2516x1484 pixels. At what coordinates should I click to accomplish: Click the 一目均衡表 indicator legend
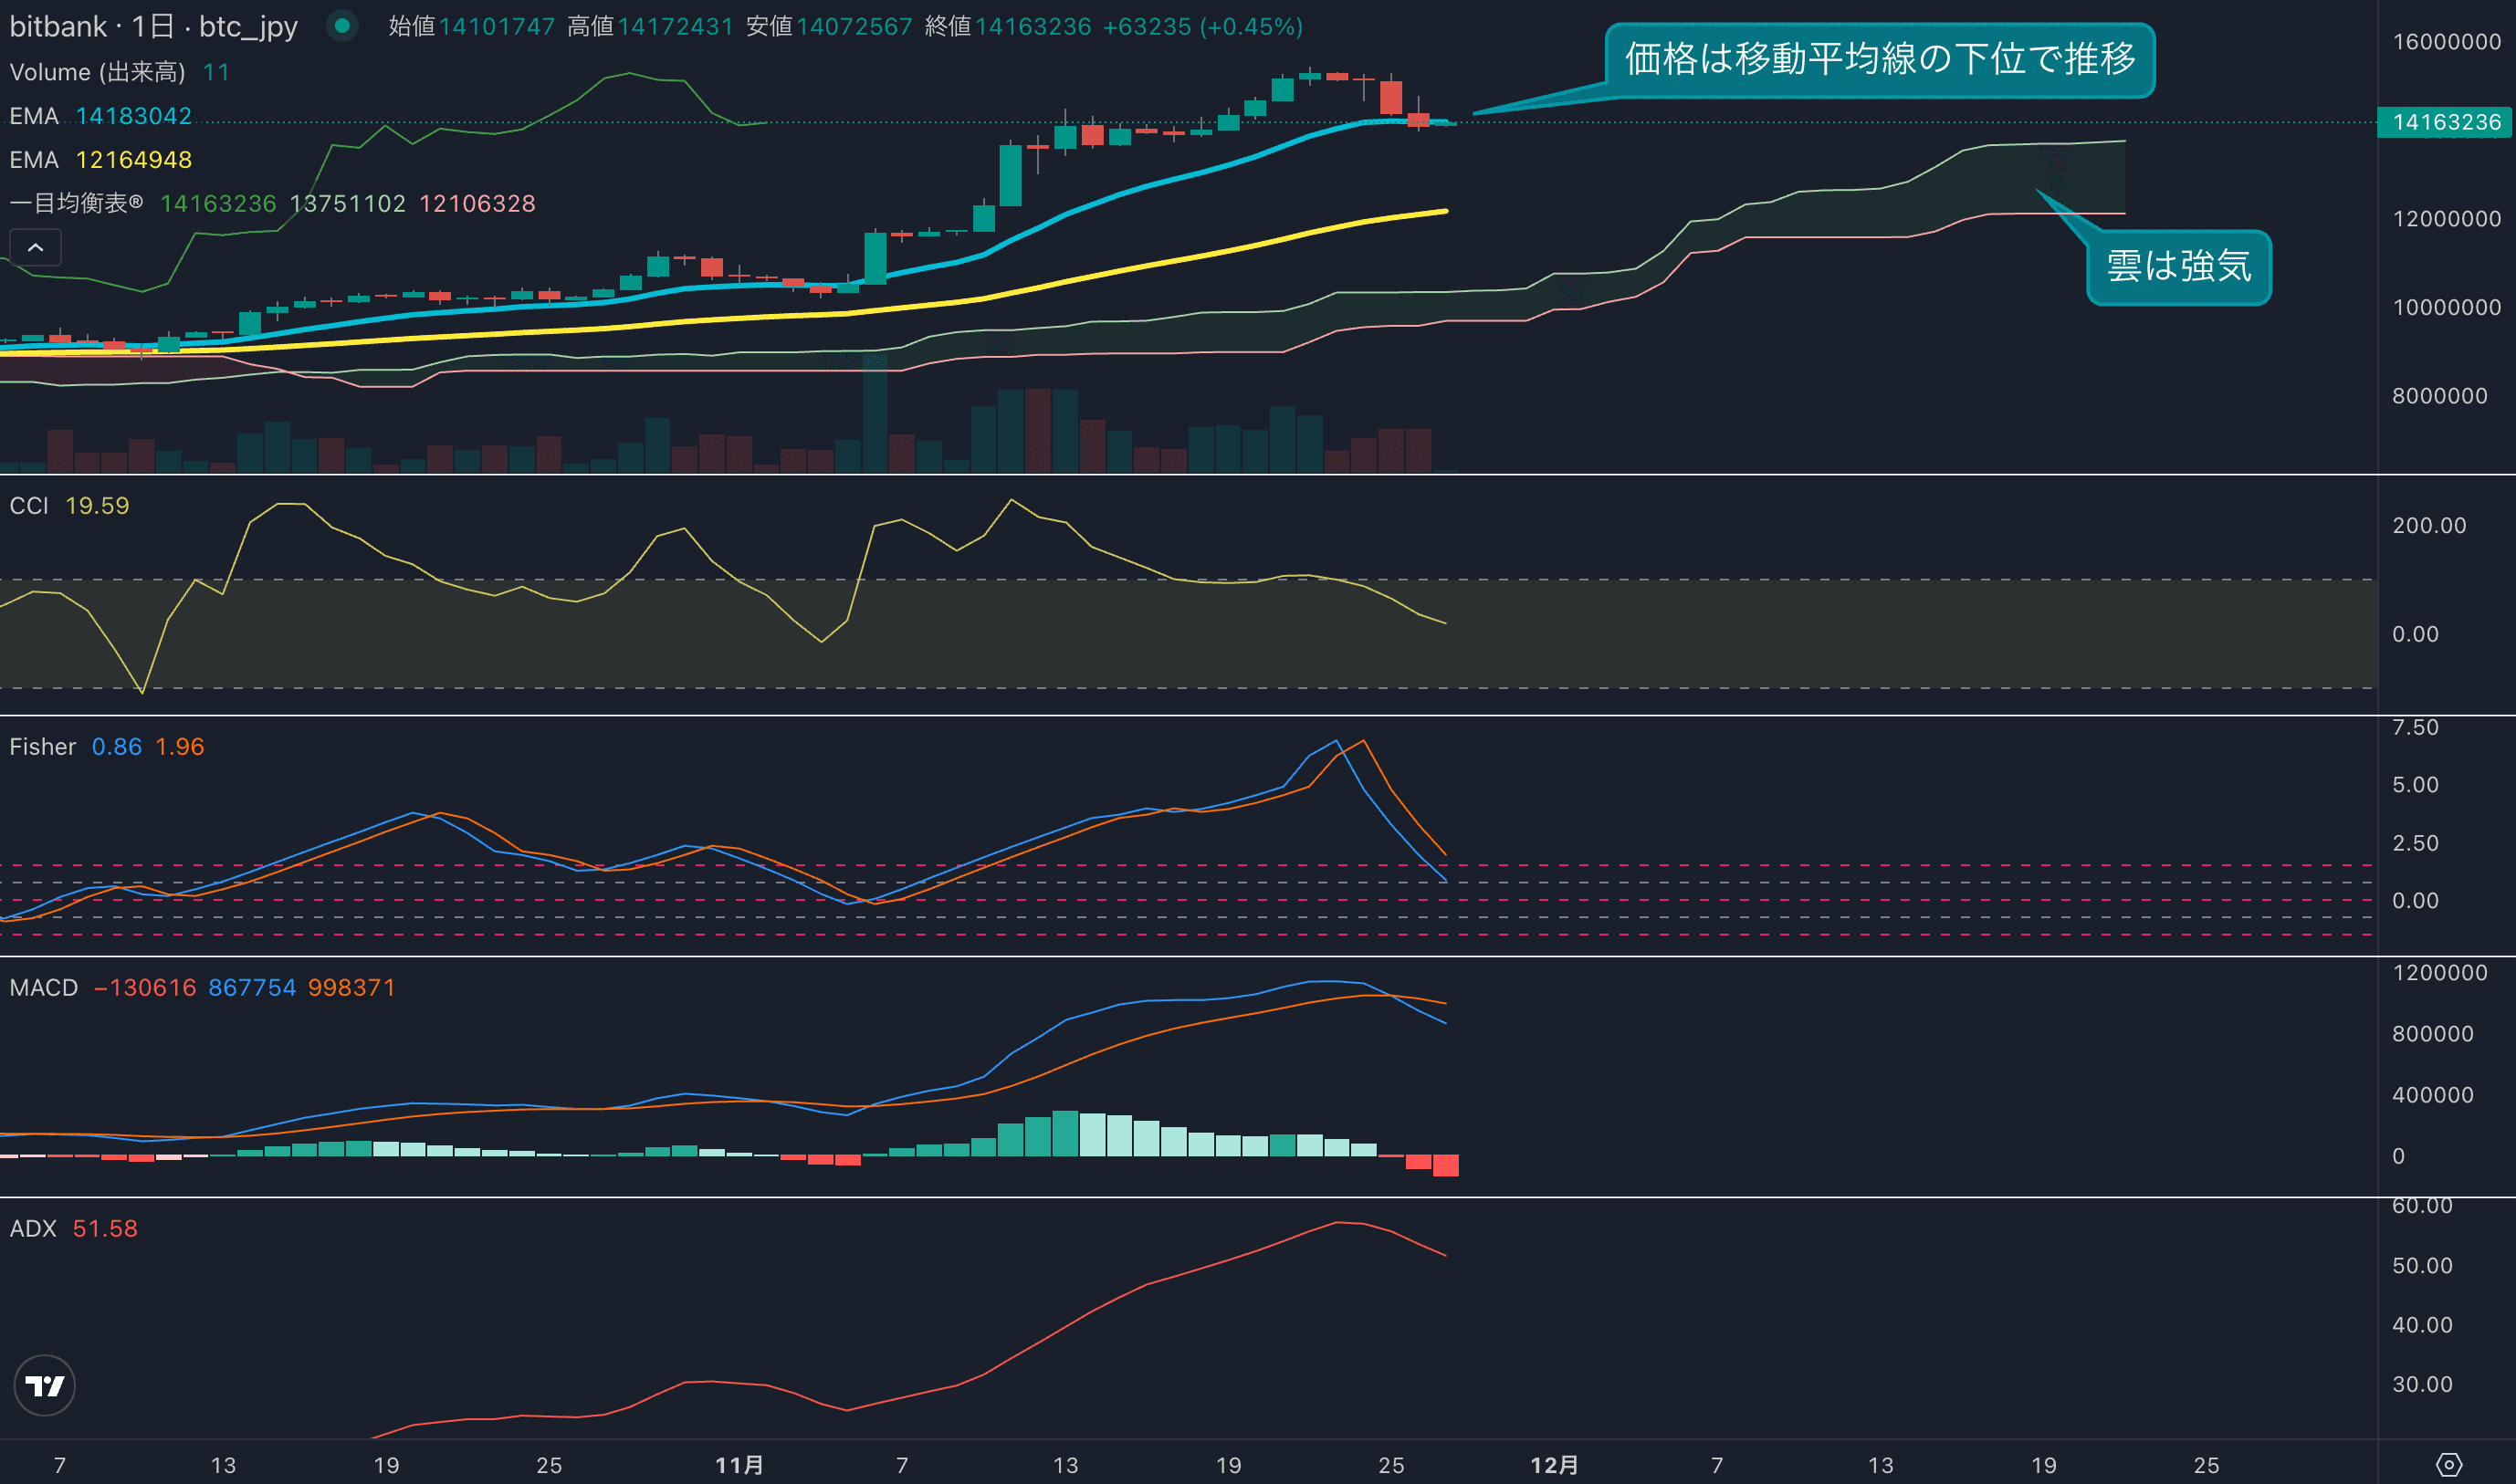pos(76,203)
